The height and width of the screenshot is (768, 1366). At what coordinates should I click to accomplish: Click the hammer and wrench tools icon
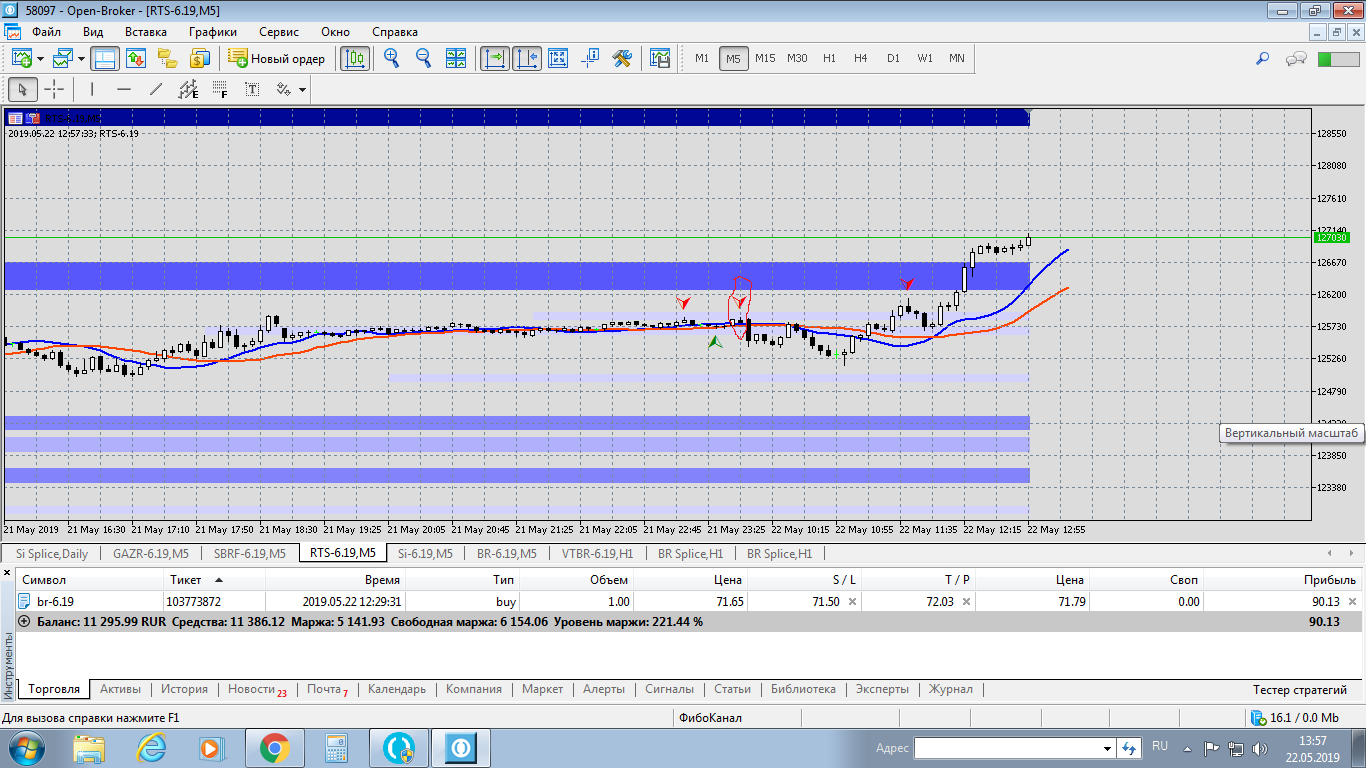(x=622, y=58)
